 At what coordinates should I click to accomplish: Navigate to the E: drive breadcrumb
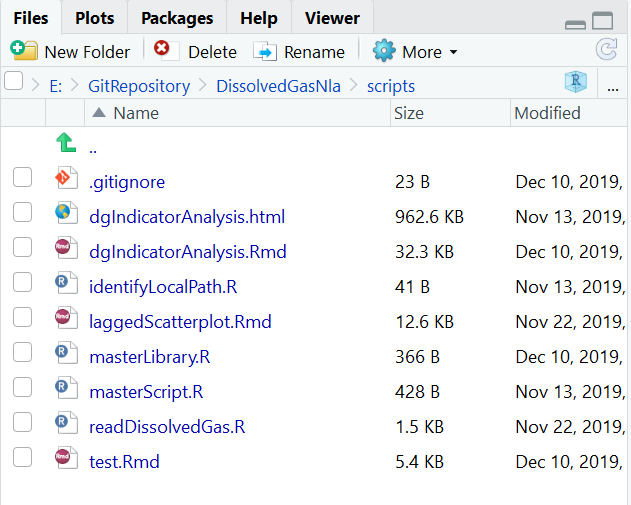click(56, 86)
